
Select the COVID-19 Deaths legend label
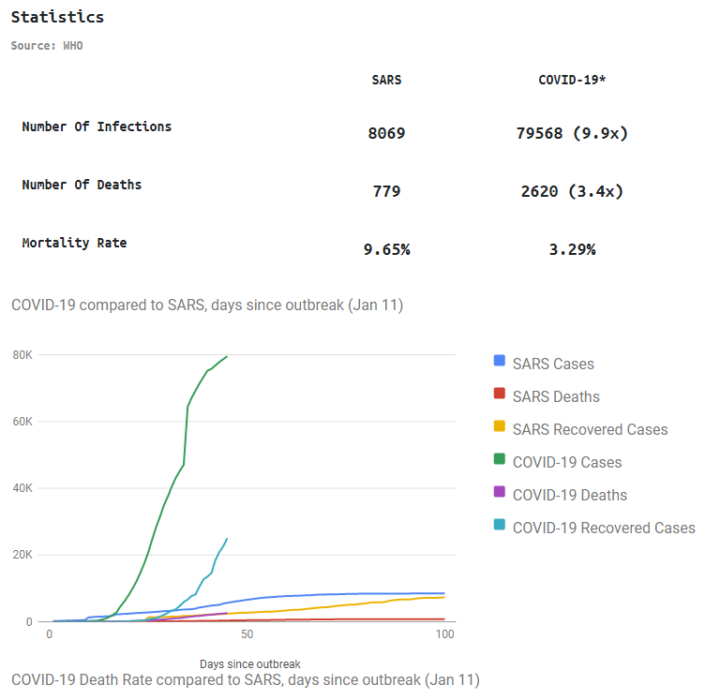[570, 495]
